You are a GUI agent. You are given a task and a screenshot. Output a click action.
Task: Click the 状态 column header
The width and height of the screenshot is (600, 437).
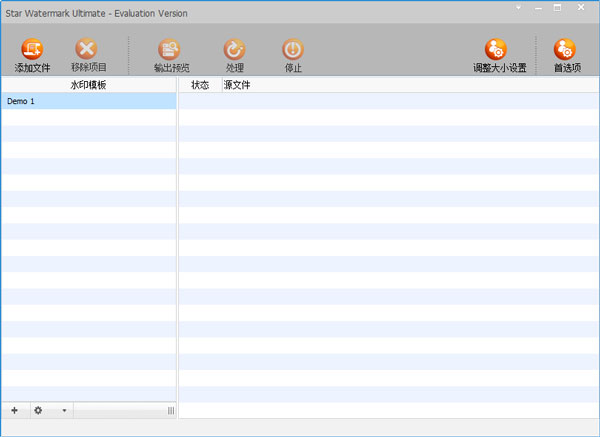tap(200, 85)
